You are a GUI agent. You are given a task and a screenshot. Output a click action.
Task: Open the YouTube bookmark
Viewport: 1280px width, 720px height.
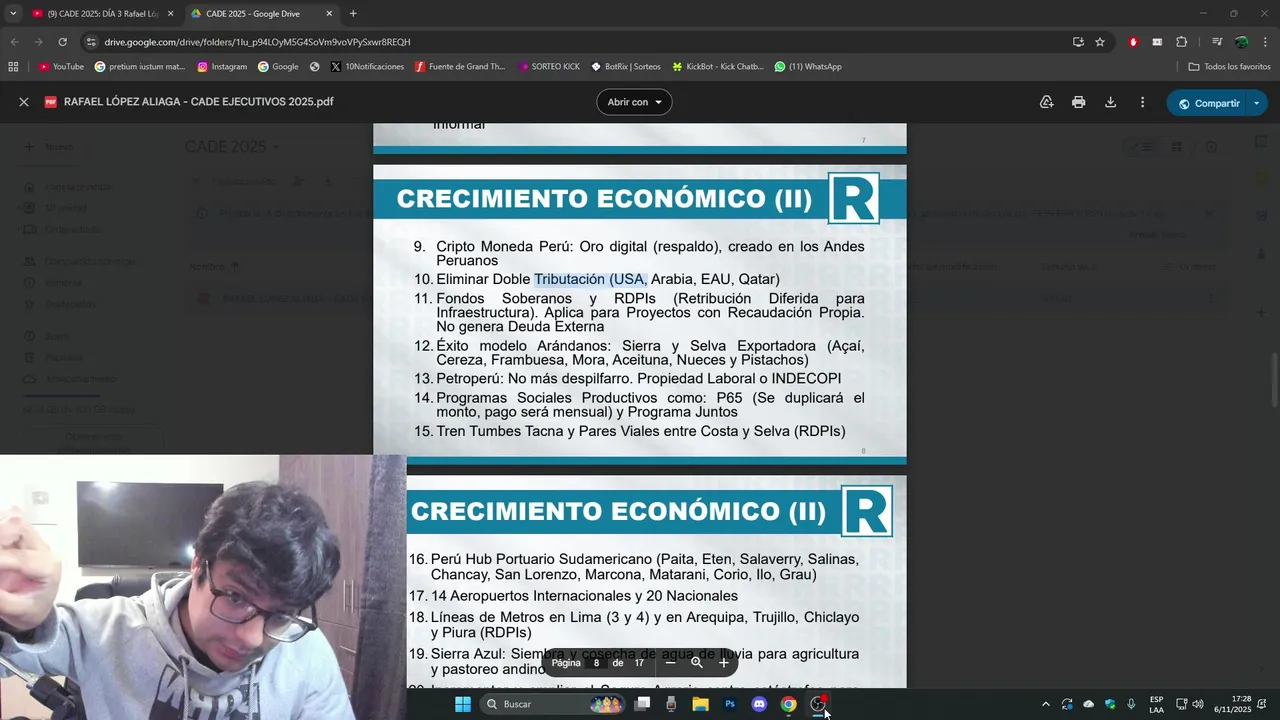click(x=61, y=67)
